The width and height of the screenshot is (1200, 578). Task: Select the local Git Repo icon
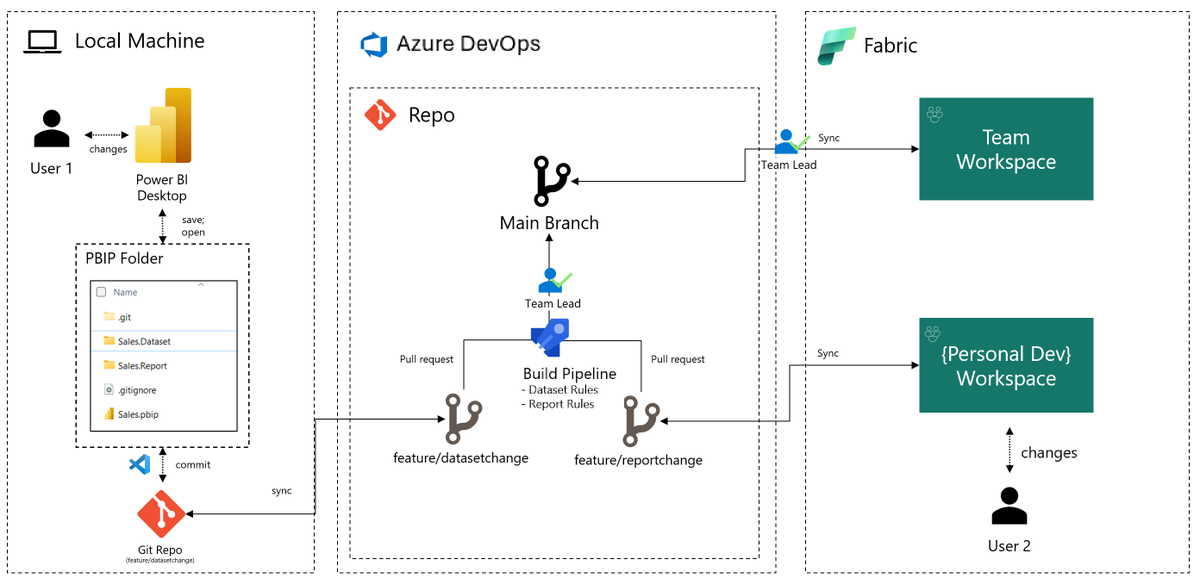(x=160, y=513)
